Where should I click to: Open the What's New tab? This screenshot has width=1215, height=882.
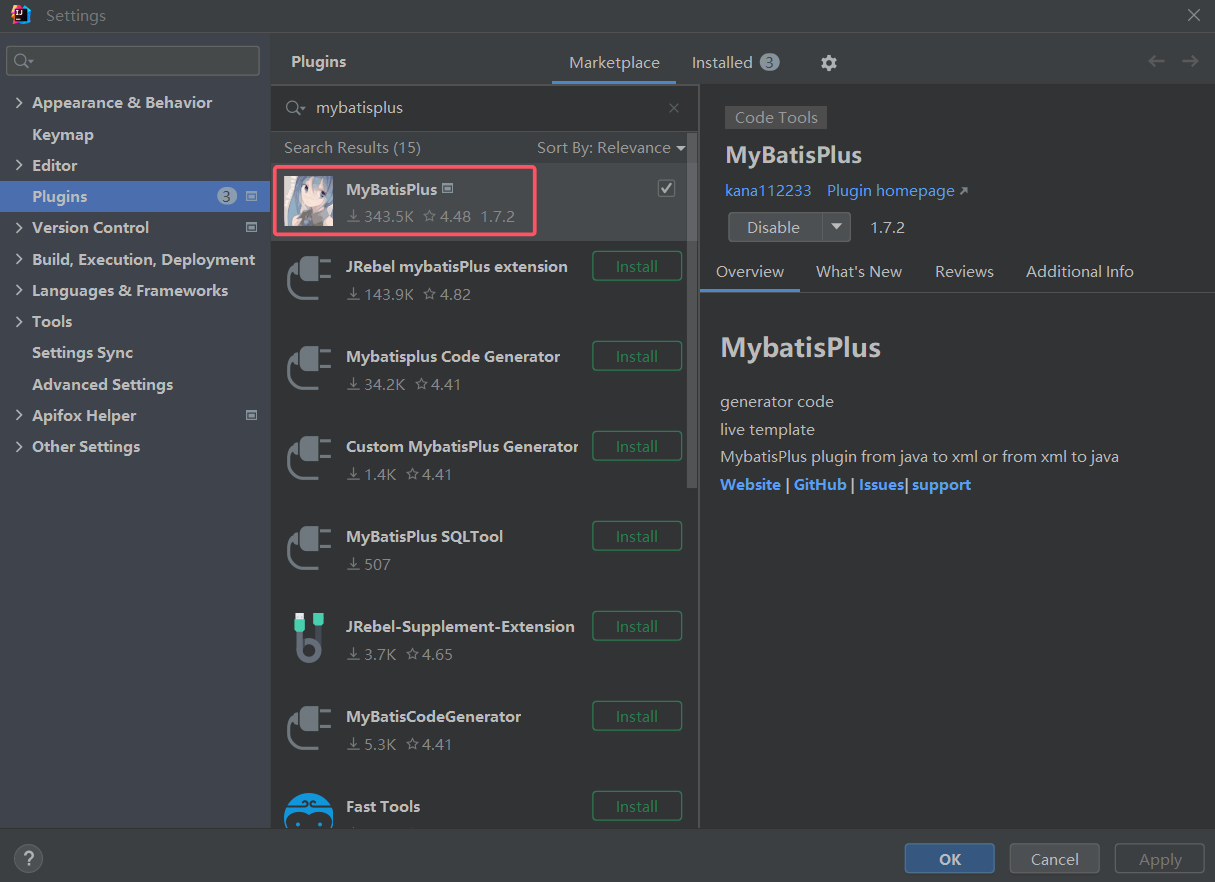click(859, 271)
